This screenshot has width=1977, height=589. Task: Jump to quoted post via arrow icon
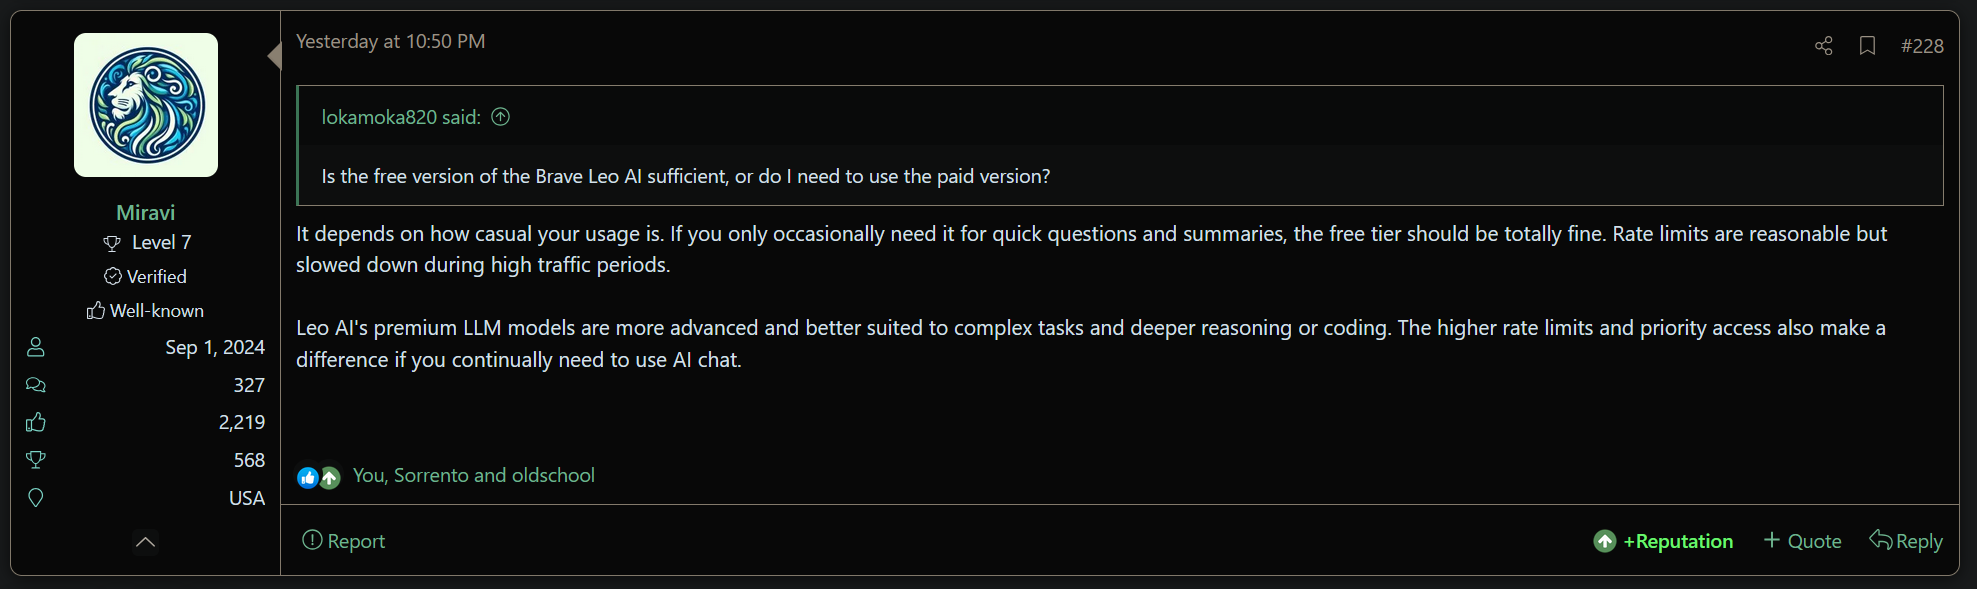(x=501, y=117)
